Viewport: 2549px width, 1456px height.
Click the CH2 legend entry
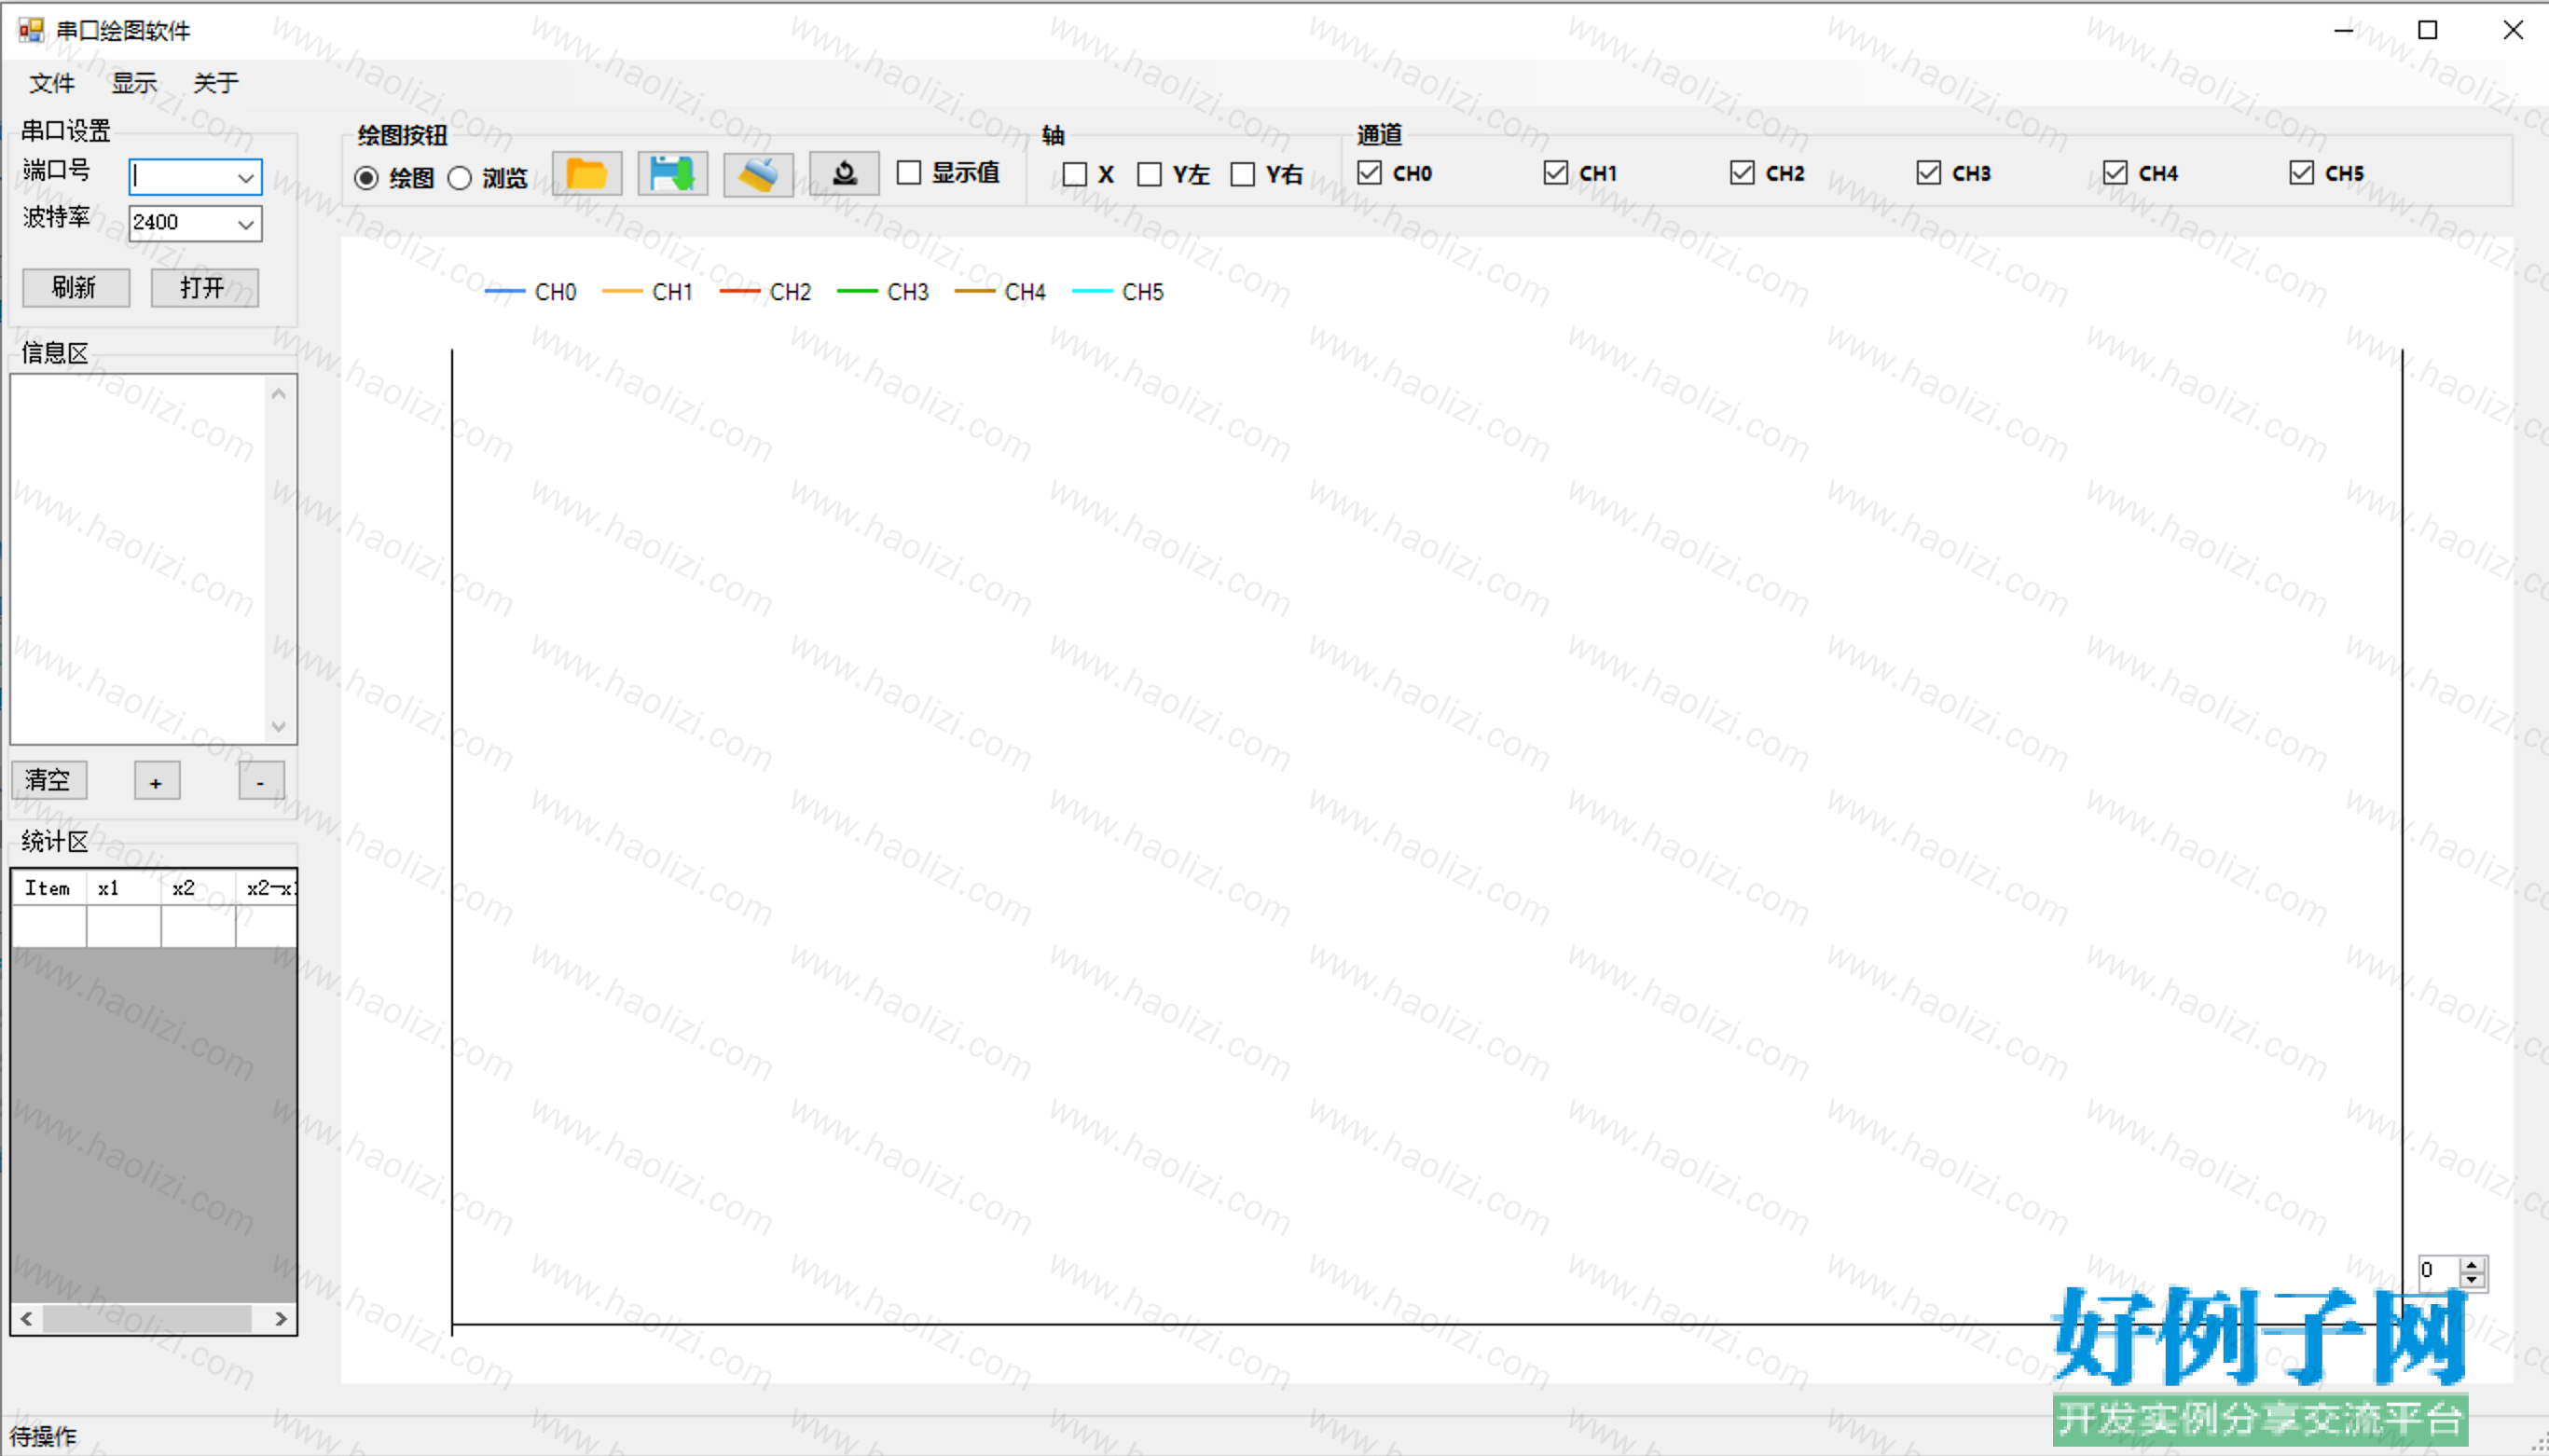tap(765, 292)
